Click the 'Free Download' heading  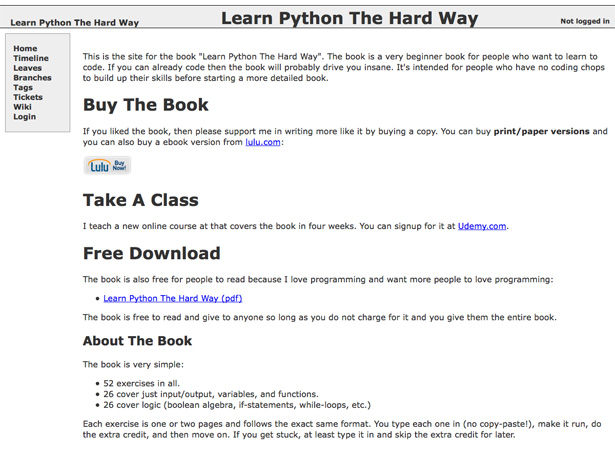pyautogui.click(x=151, y=254)
